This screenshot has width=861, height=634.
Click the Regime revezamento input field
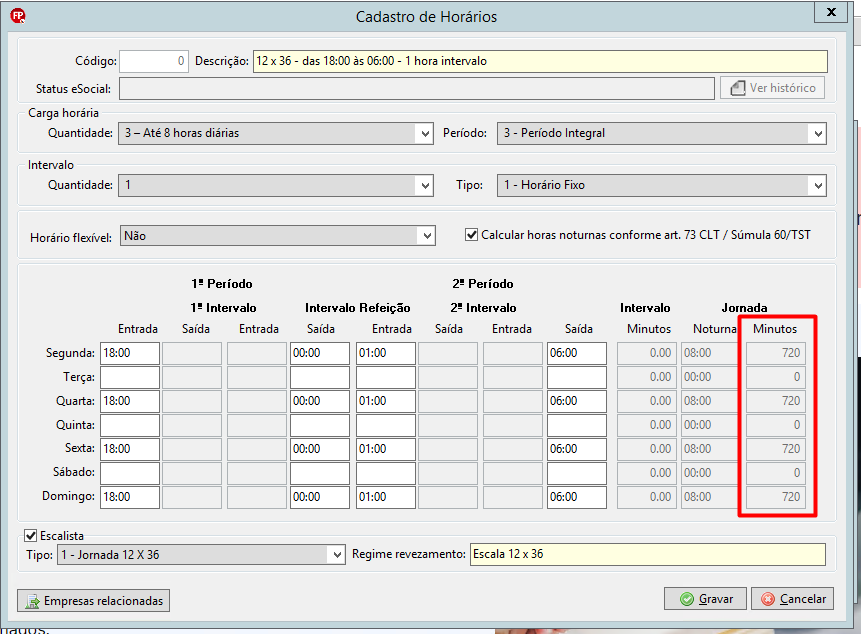pos(648,554)
